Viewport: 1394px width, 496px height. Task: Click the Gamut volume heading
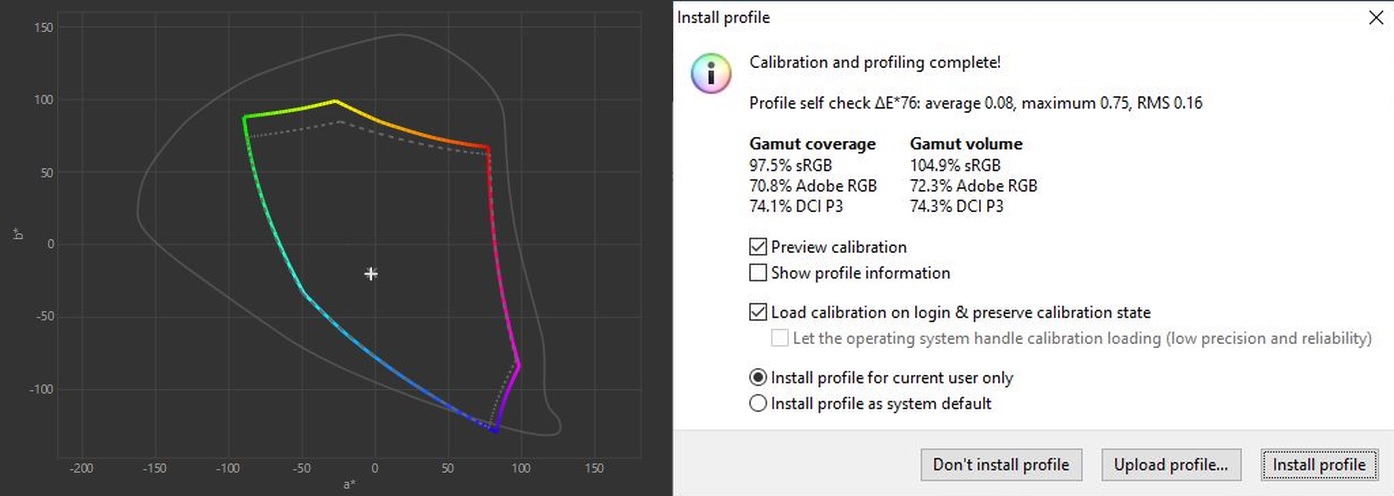(966, 144)
